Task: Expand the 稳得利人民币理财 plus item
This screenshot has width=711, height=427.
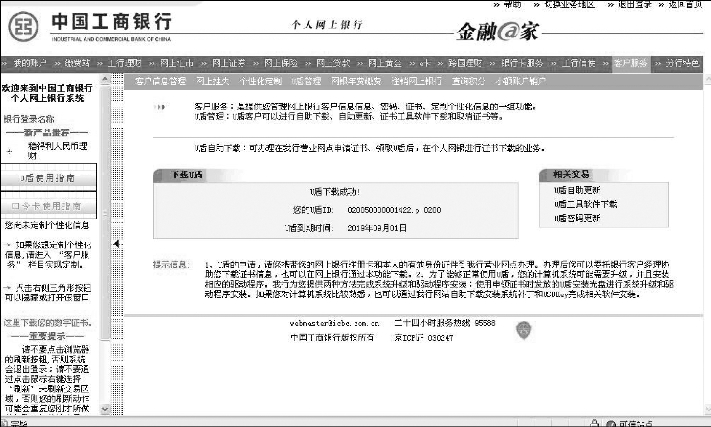Action: coord(9,151)
